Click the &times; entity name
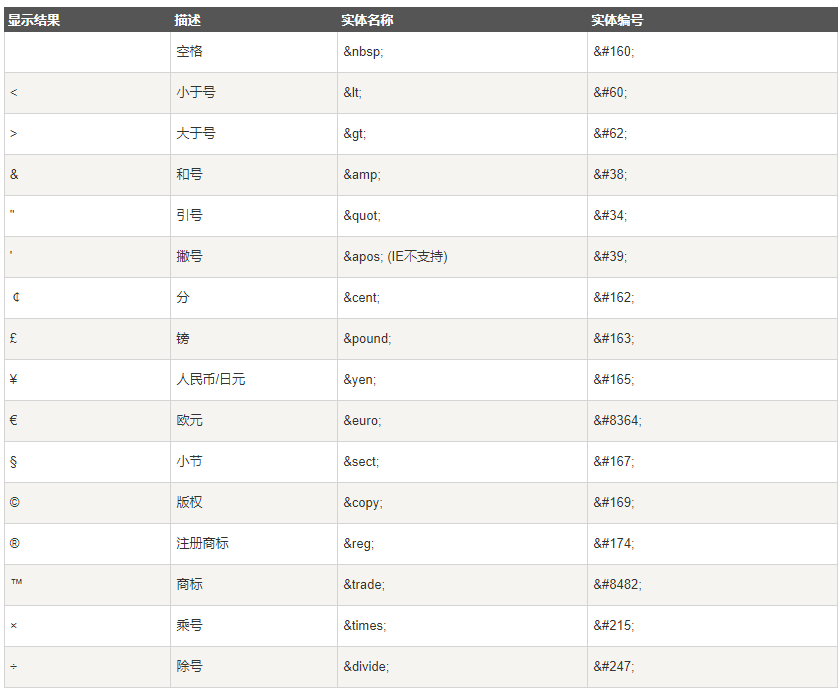 point(365,625)
